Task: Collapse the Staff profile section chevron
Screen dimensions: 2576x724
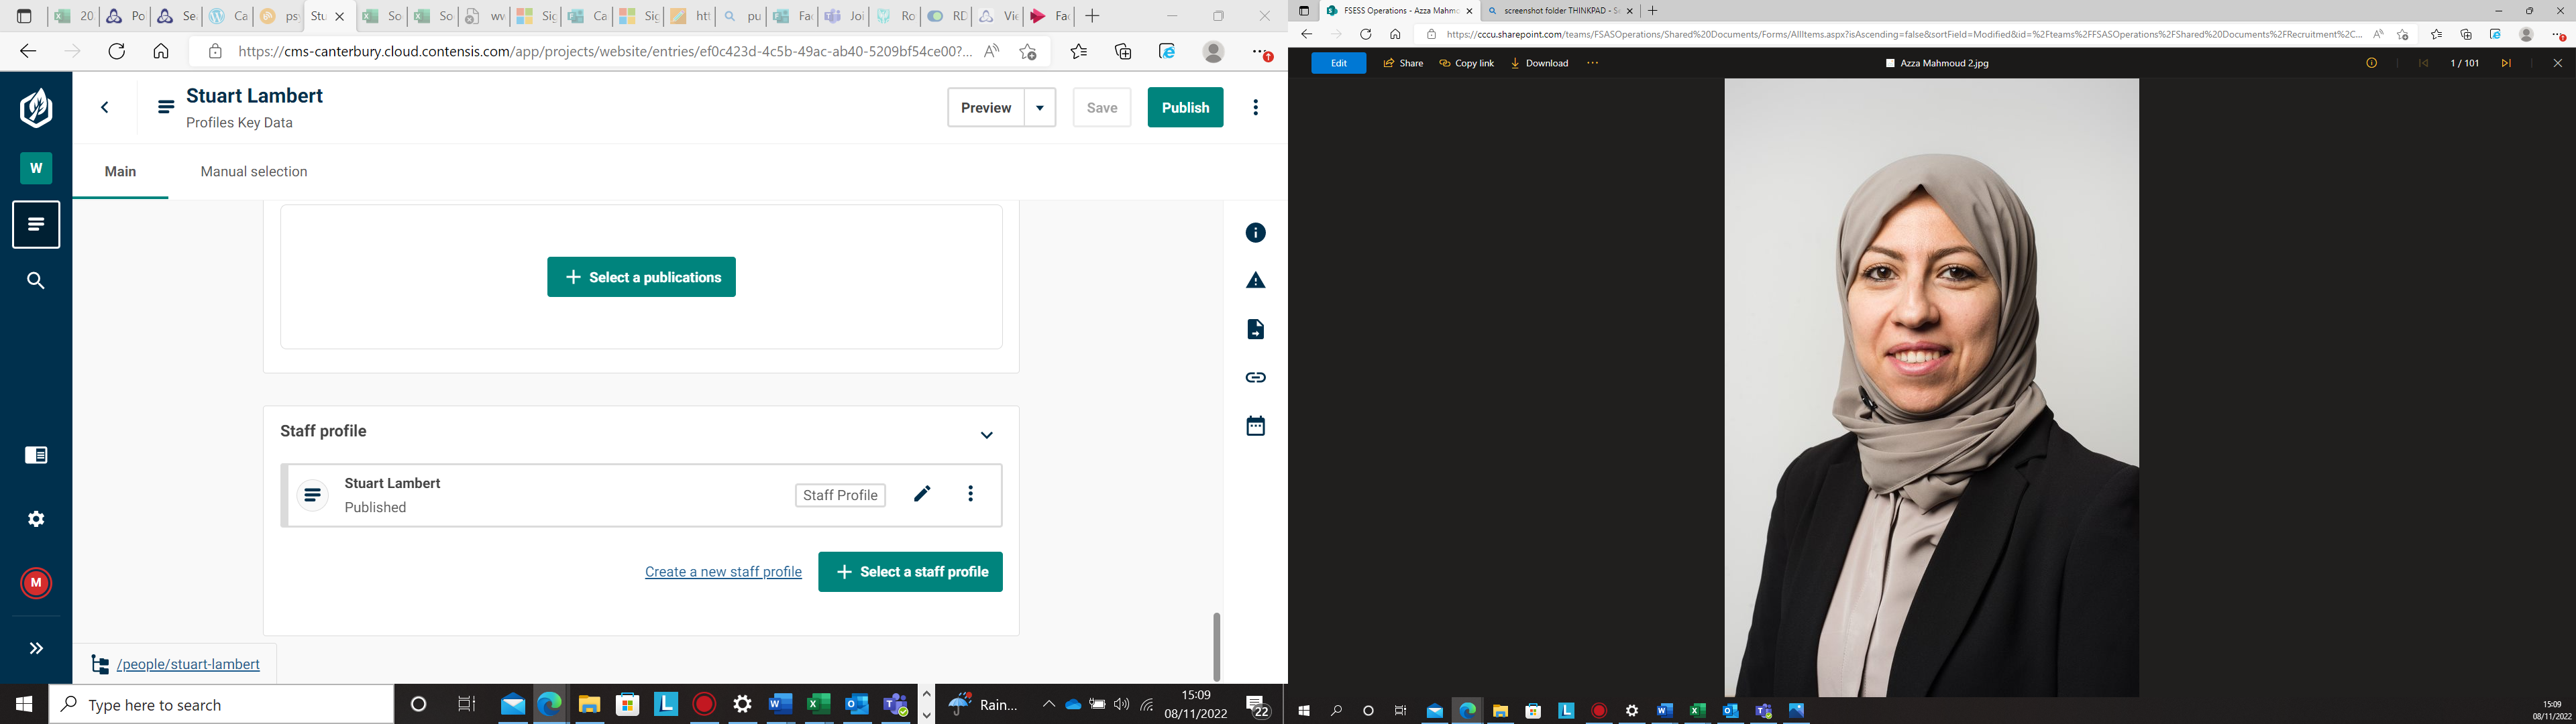Action: (986, 435)
